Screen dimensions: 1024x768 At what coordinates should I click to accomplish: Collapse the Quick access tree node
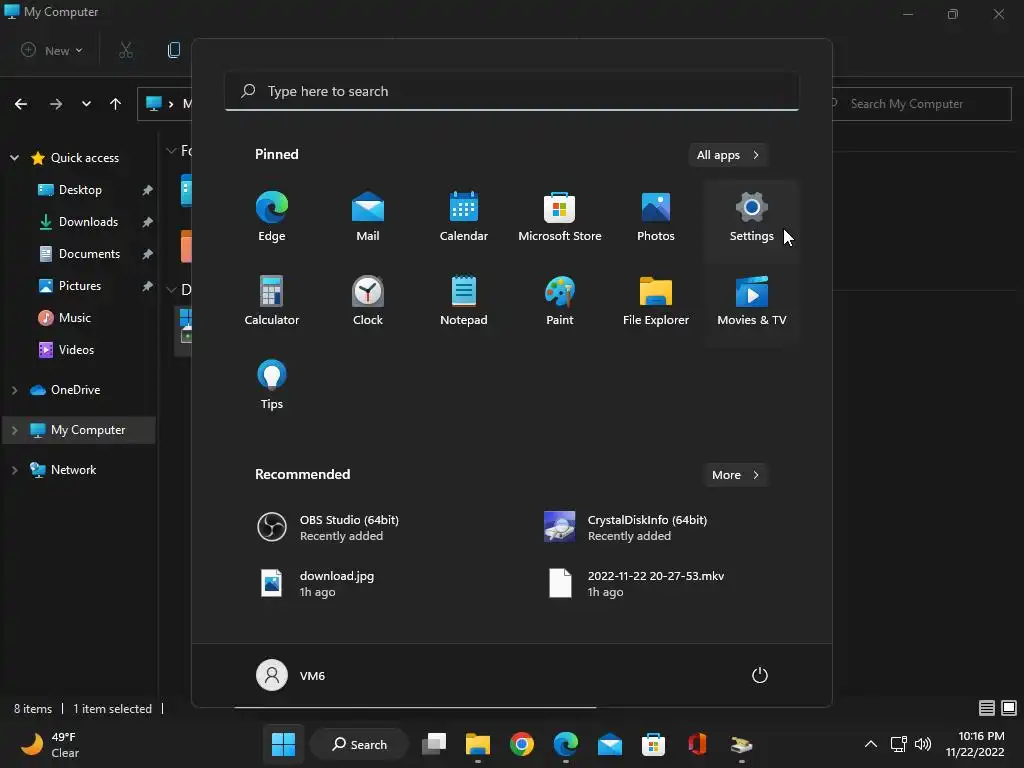coord(14,158)
